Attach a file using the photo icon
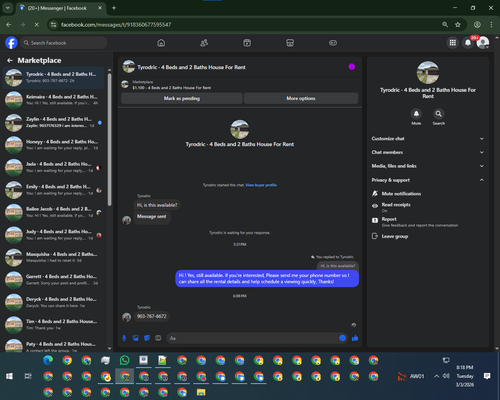Image resolution: width=500 pixels, height=400 pixels. pos(136,338)
